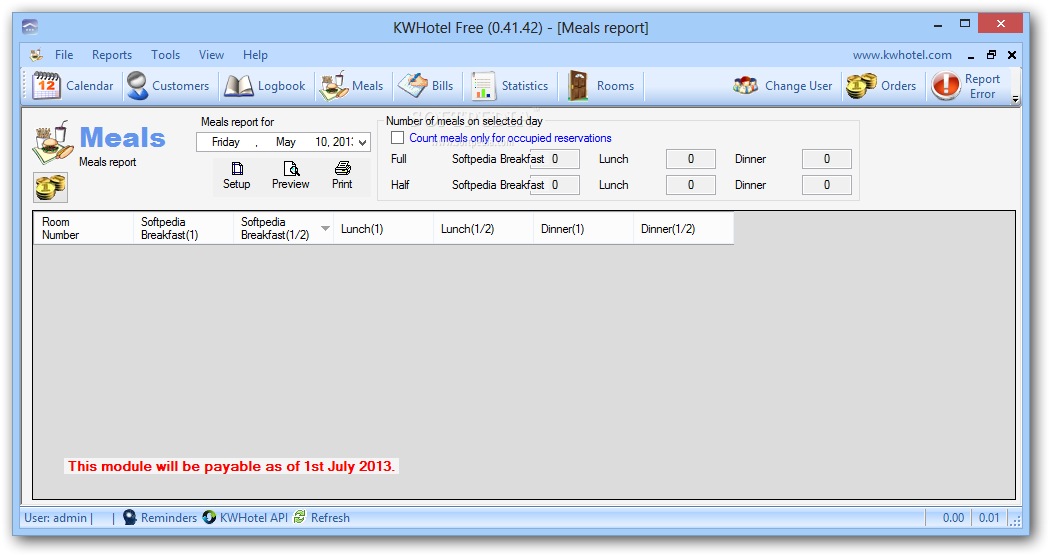Click the Half Softpedia Breakfast count field

pos(555,185)
